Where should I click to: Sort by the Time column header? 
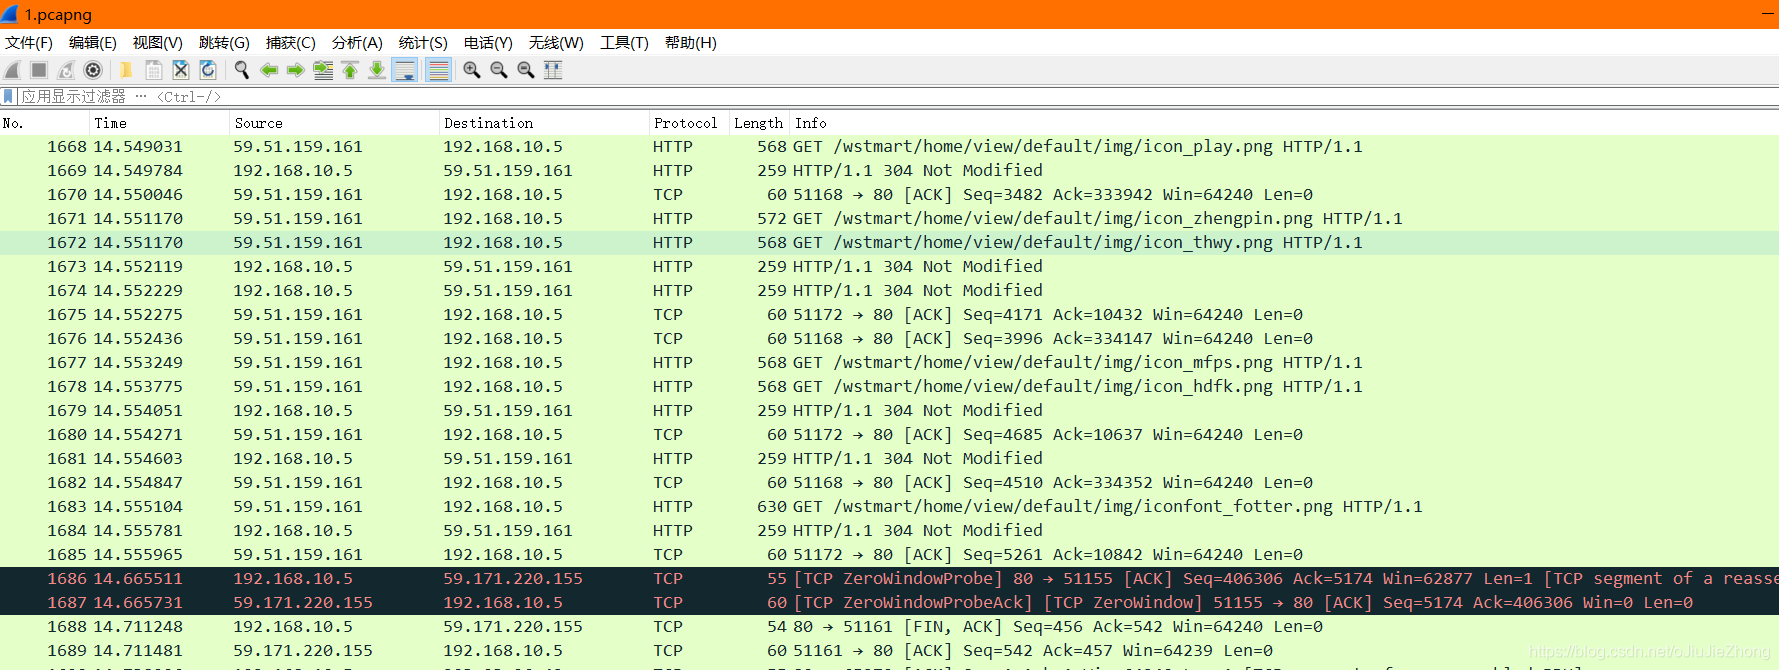[160, 123]
